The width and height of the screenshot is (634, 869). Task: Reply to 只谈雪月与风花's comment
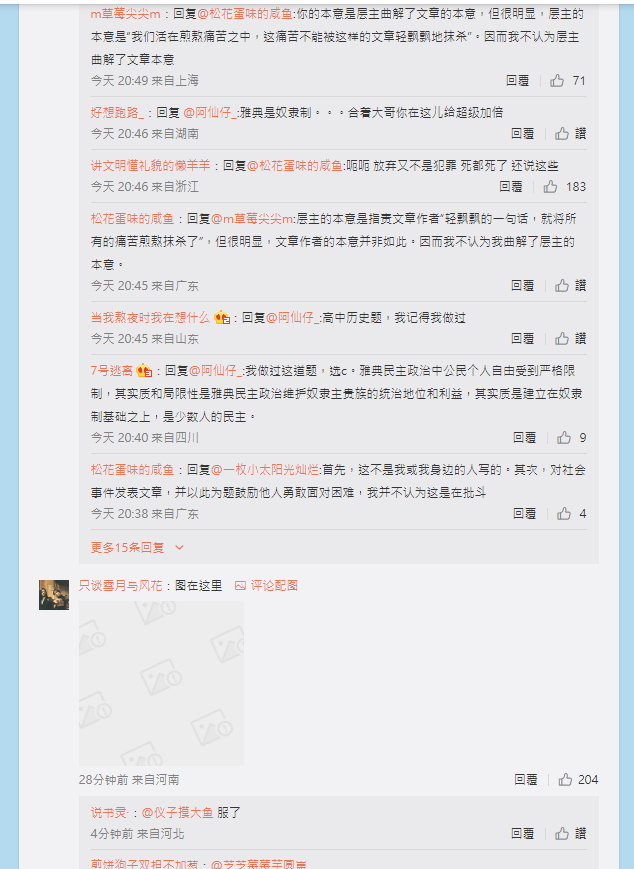525,780
